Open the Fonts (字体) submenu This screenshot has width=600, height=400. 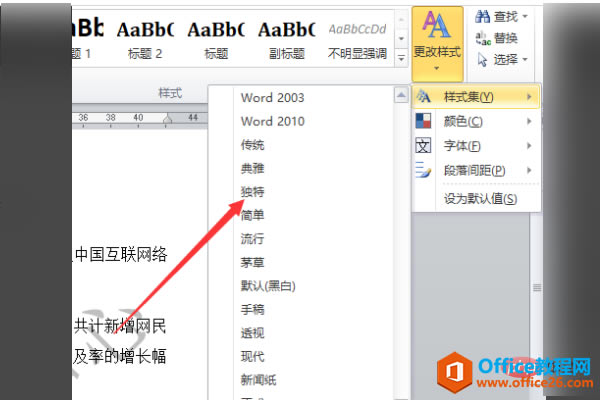[476, 146]
